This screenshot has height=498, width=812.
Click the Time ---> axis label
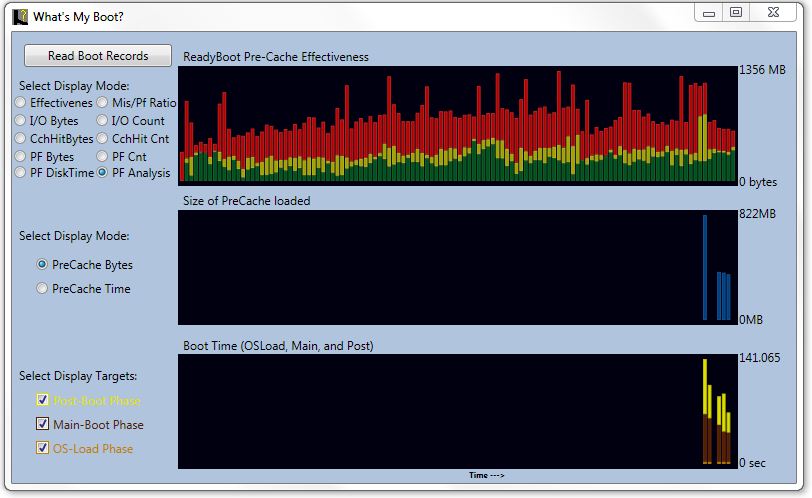pos(486,475)
